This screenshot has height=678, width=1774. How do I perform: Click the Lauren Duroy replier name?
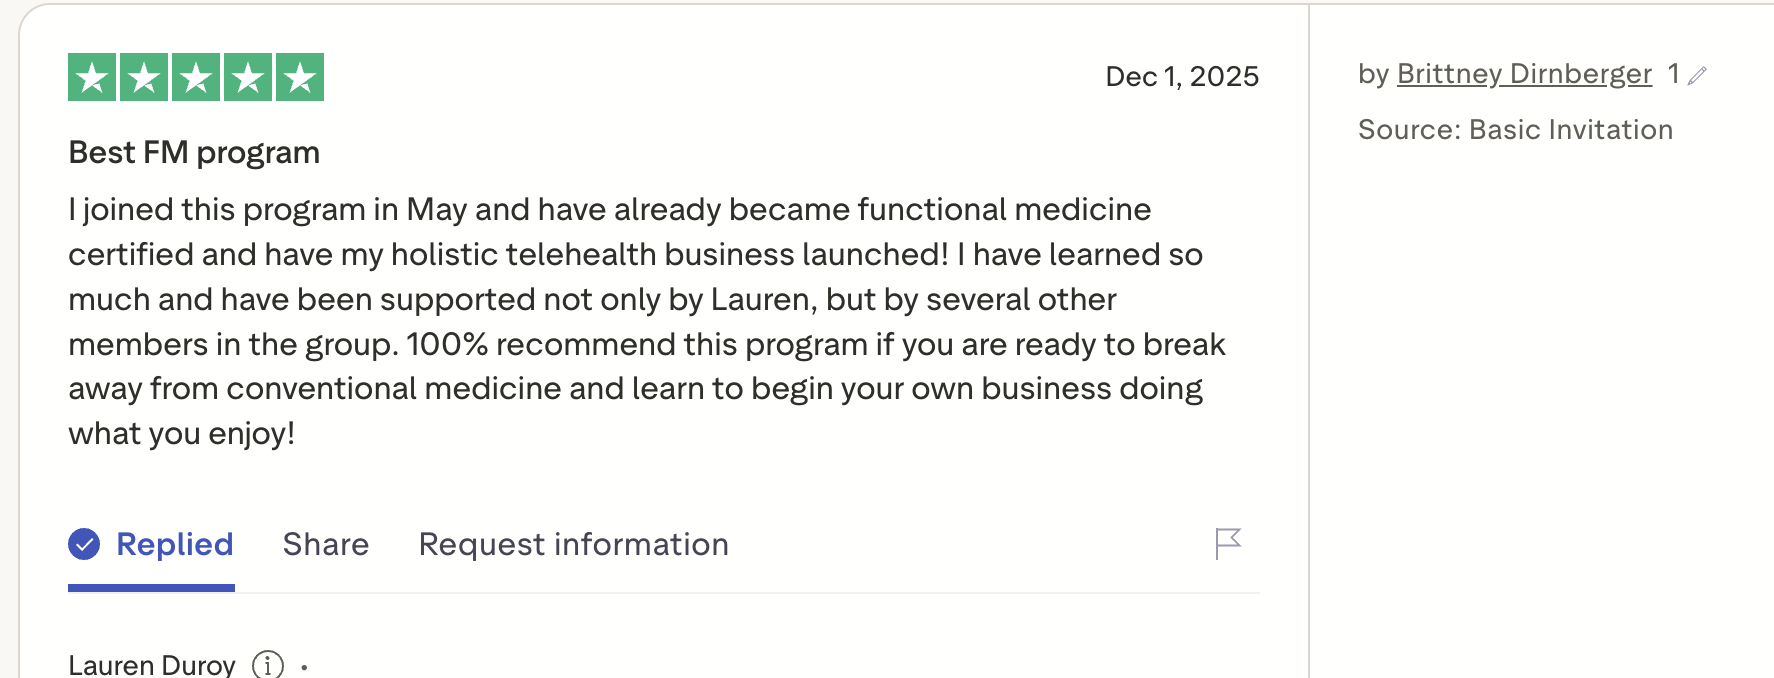click(152, 665)
